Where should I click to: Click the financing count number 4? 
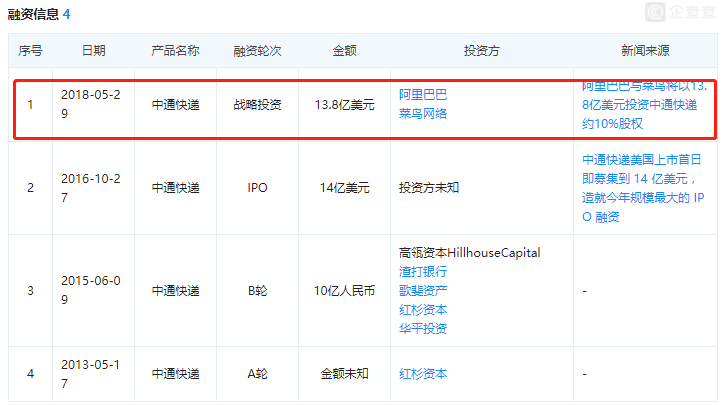pos(67,14)
